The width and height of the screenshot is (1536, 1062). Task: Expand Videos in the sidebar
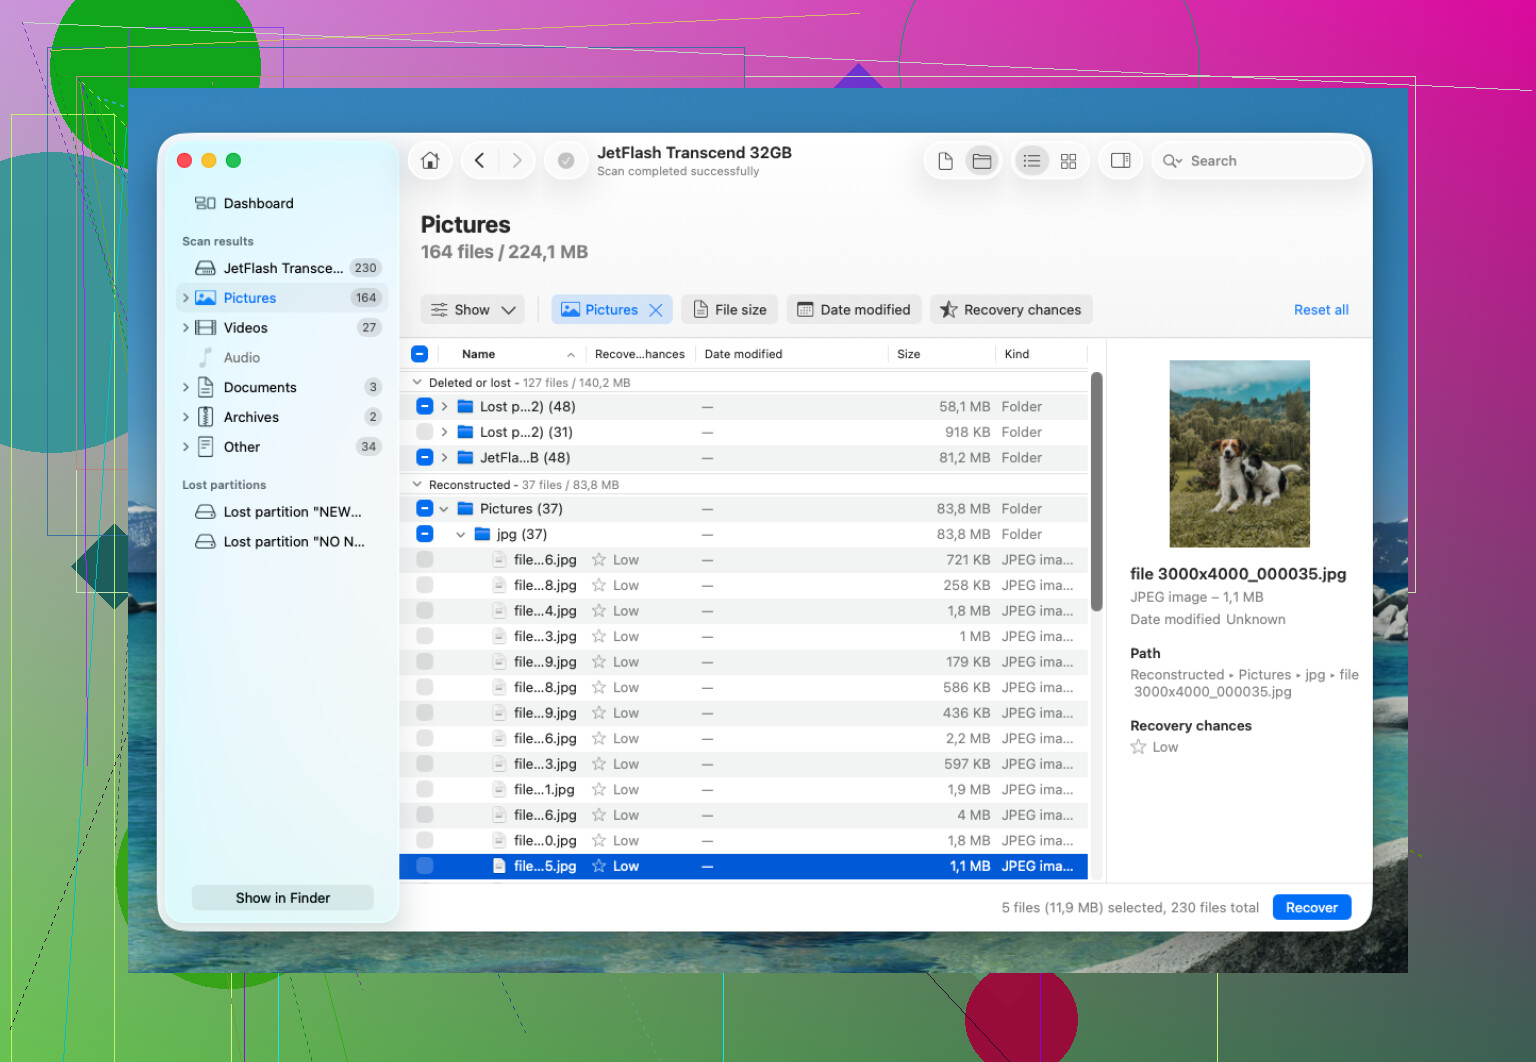(185, 328)
